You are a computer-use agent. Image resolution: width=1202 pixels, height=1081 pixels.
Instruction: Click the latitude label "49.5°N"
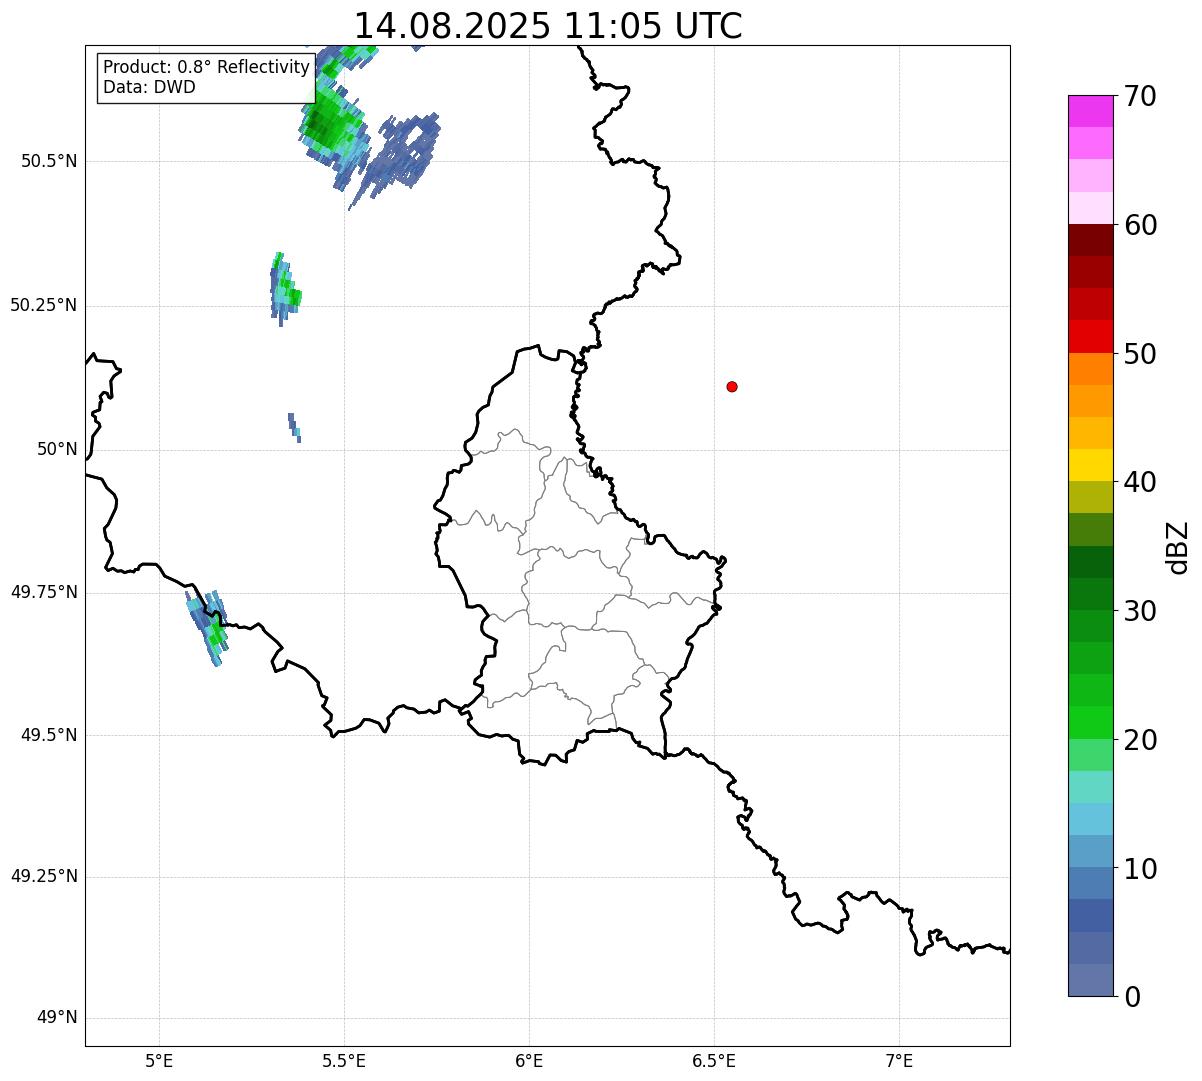click(x=49, y=735)
